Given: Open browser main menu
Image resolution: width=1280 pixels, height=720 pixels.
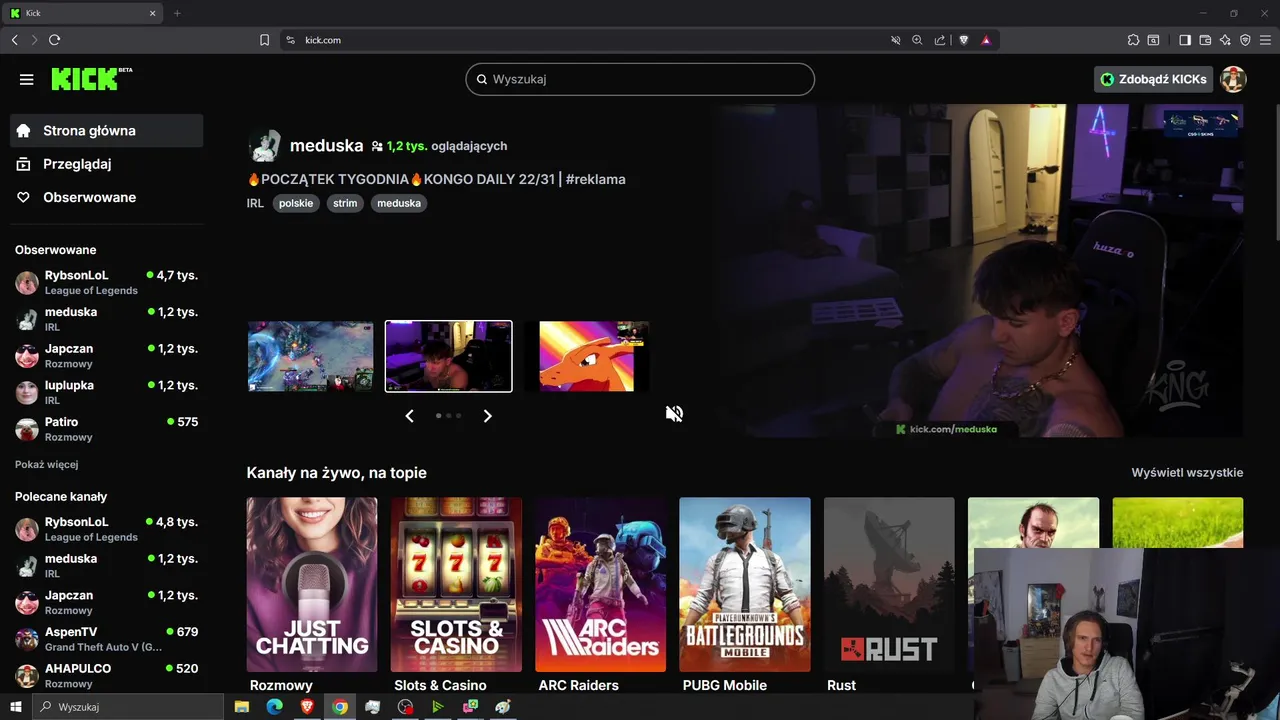Looking at the screenshot, I should 1266,40.
